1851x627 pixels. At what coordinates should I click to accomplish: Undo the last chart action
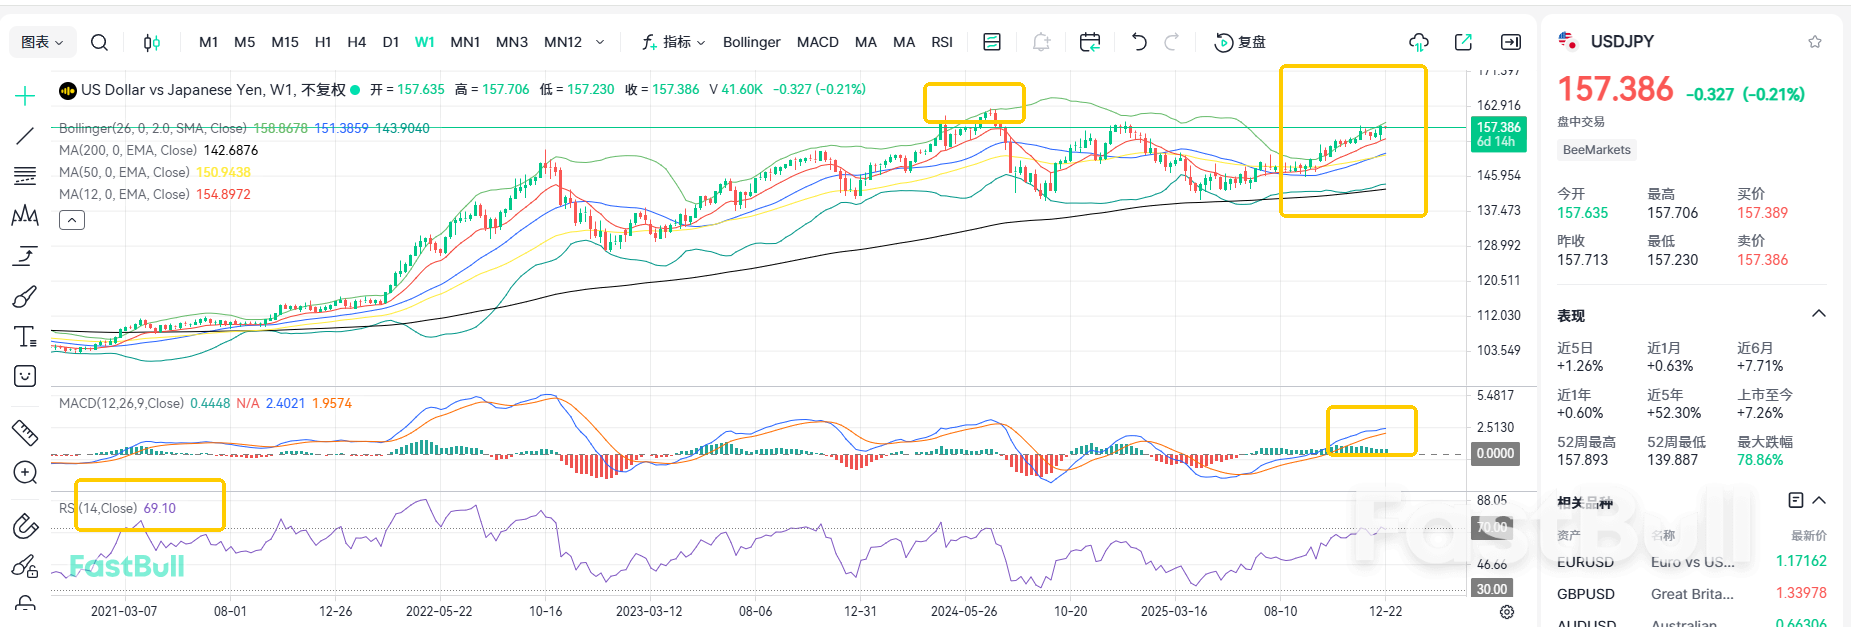(1138, 42)
